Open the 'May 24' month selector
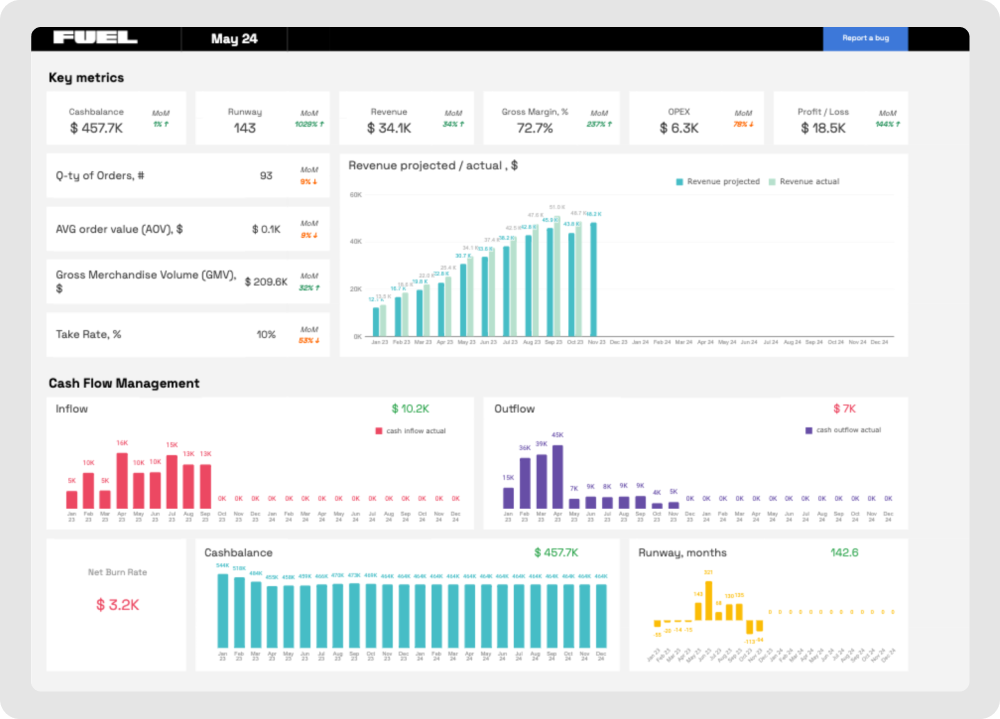 pos(236,38)
